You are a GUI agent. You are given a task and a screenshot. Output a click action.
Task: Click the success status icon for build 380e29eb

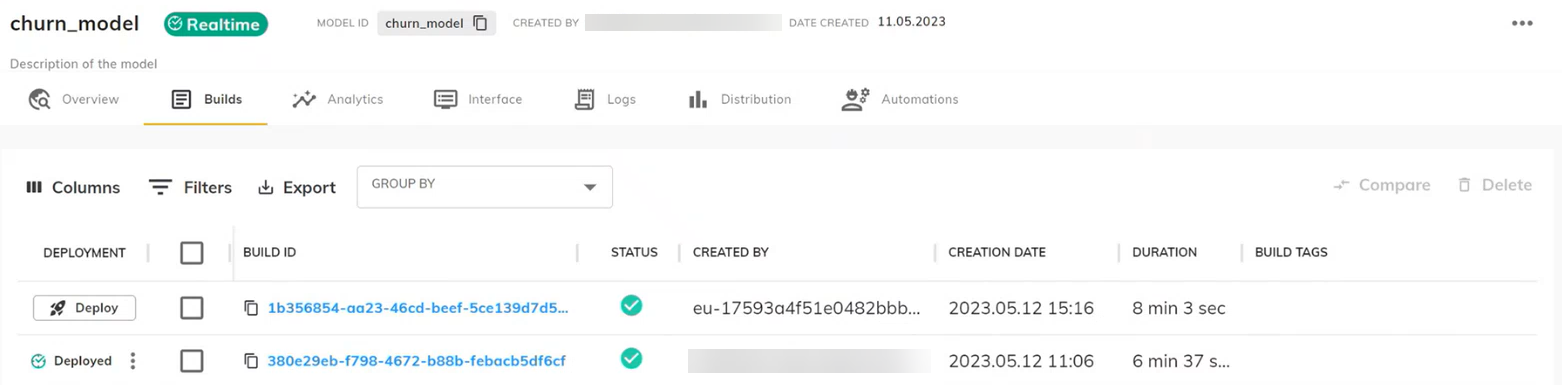click(x=631, y=358)
